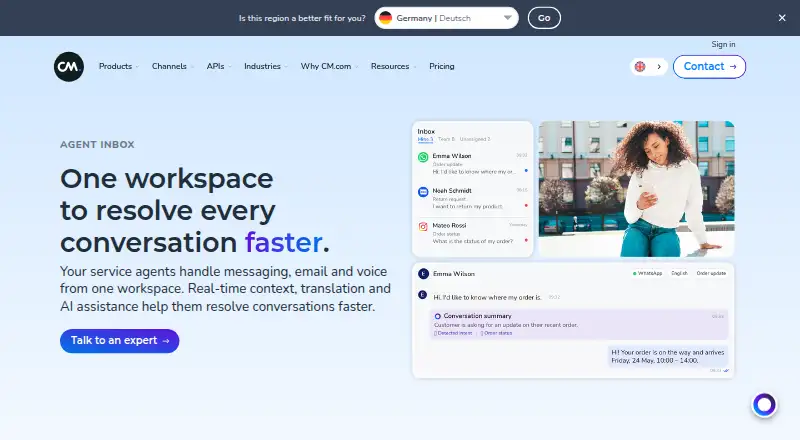
Task: Open the chat widget bubble
Action: click(x=764, y=405)
